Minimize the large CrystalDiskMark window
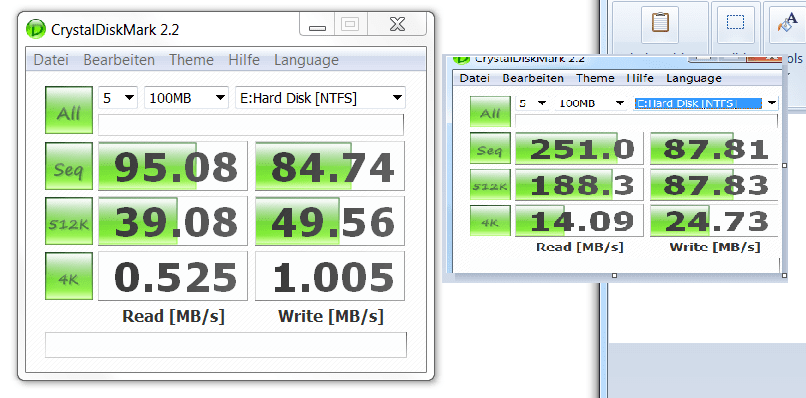The image size is (806, 398). (x=317, y=24)
